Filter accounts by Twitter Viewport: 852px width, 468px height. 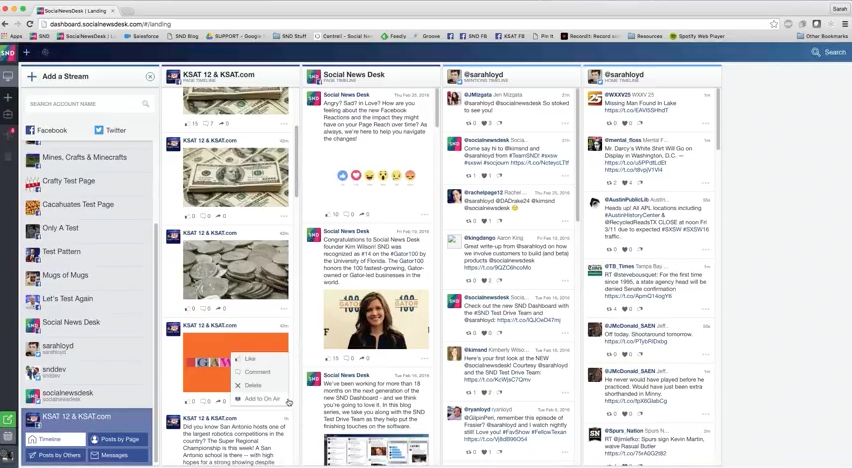click(110, 130)
